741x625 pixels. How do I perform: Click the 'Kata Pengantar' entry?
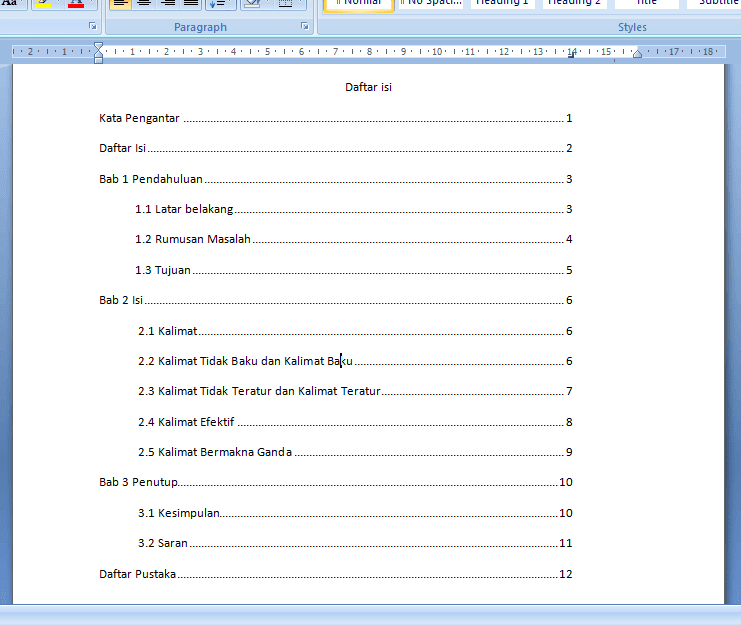tap(139, 118)
